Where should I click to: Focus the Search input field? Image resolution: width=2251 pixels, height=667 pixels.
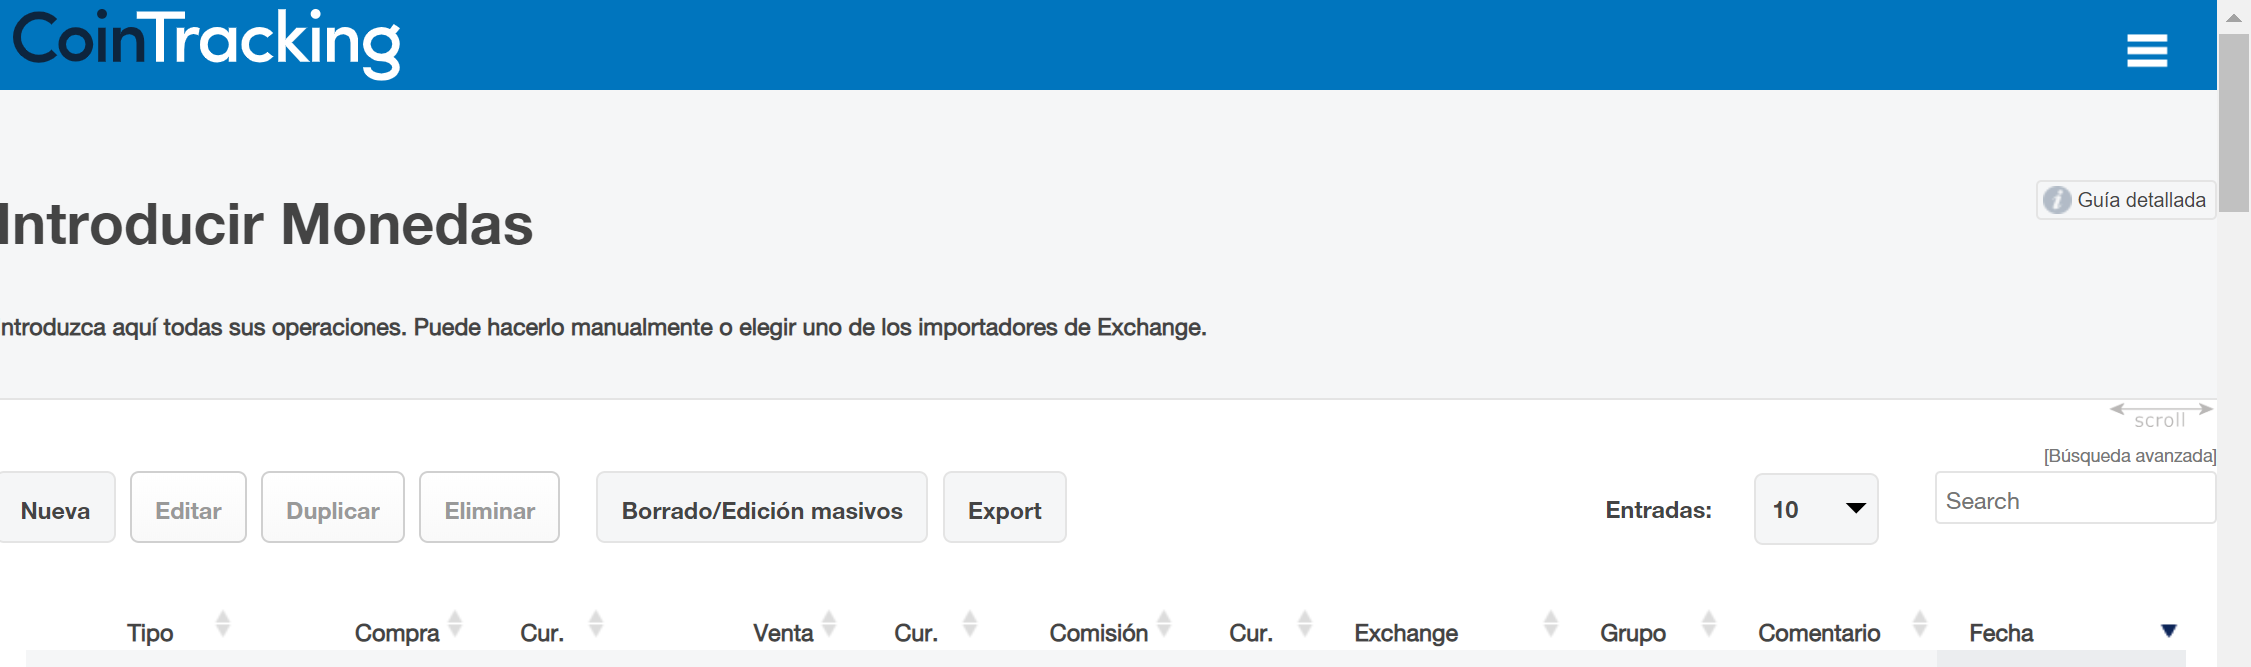click(x=2075, y=500)
